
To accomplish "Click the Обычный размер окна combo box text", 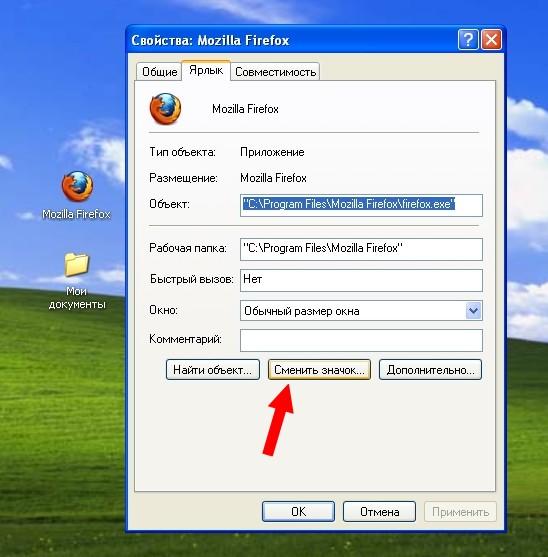I will click(302, 311).
